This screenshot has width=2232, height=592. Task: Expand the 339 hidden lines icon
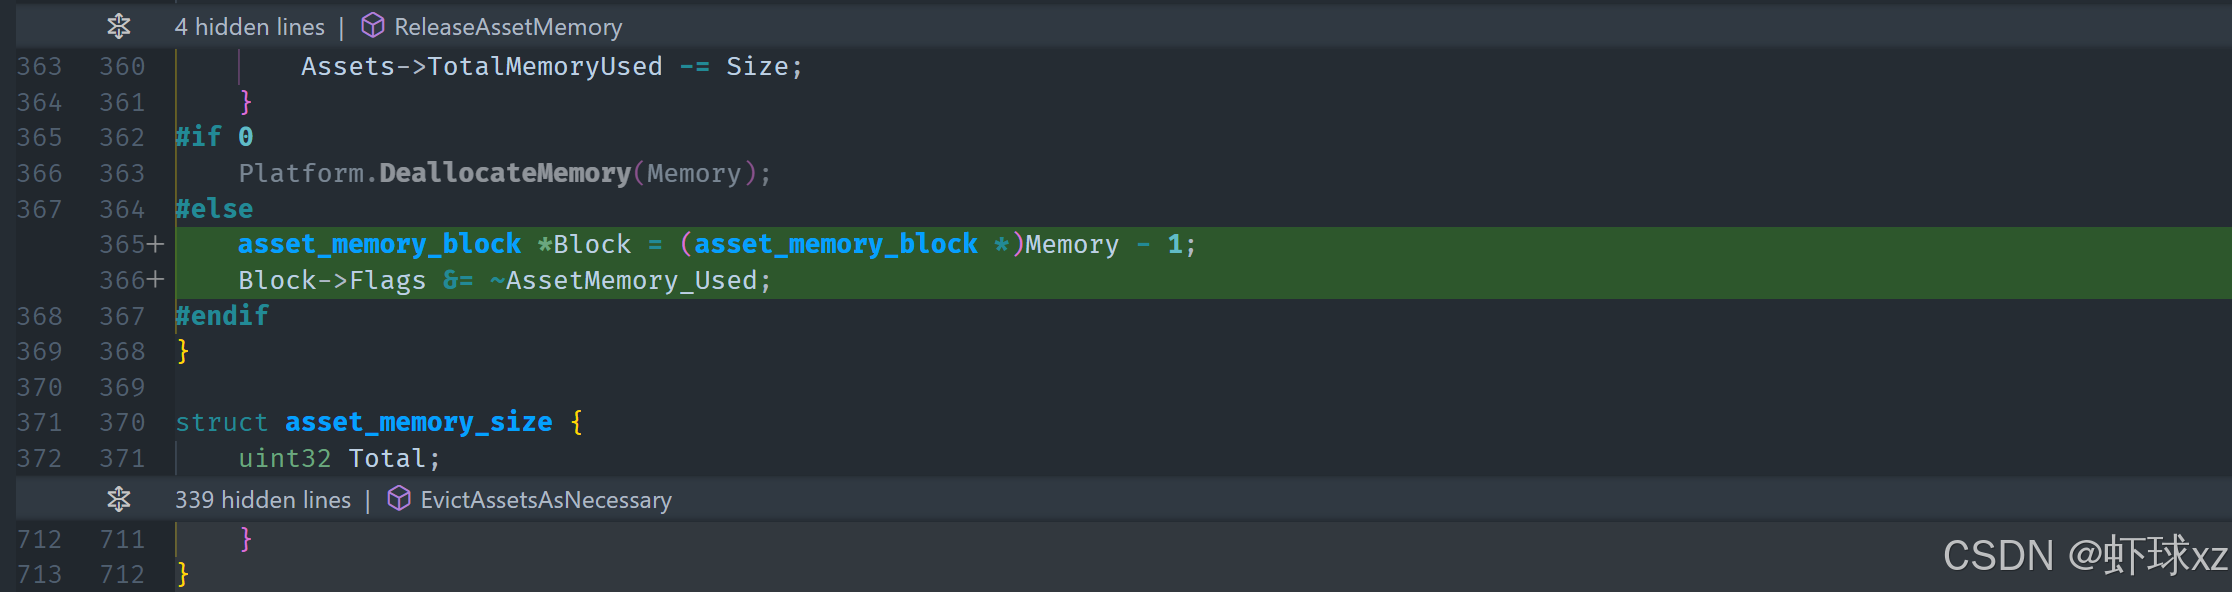[119, 499]
